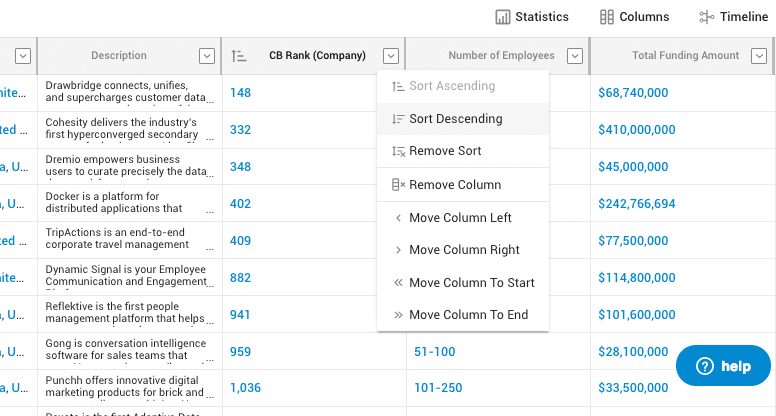Open the Statistics chart icon
Screen dimensions: 776x416
click(x=502, y=17)
